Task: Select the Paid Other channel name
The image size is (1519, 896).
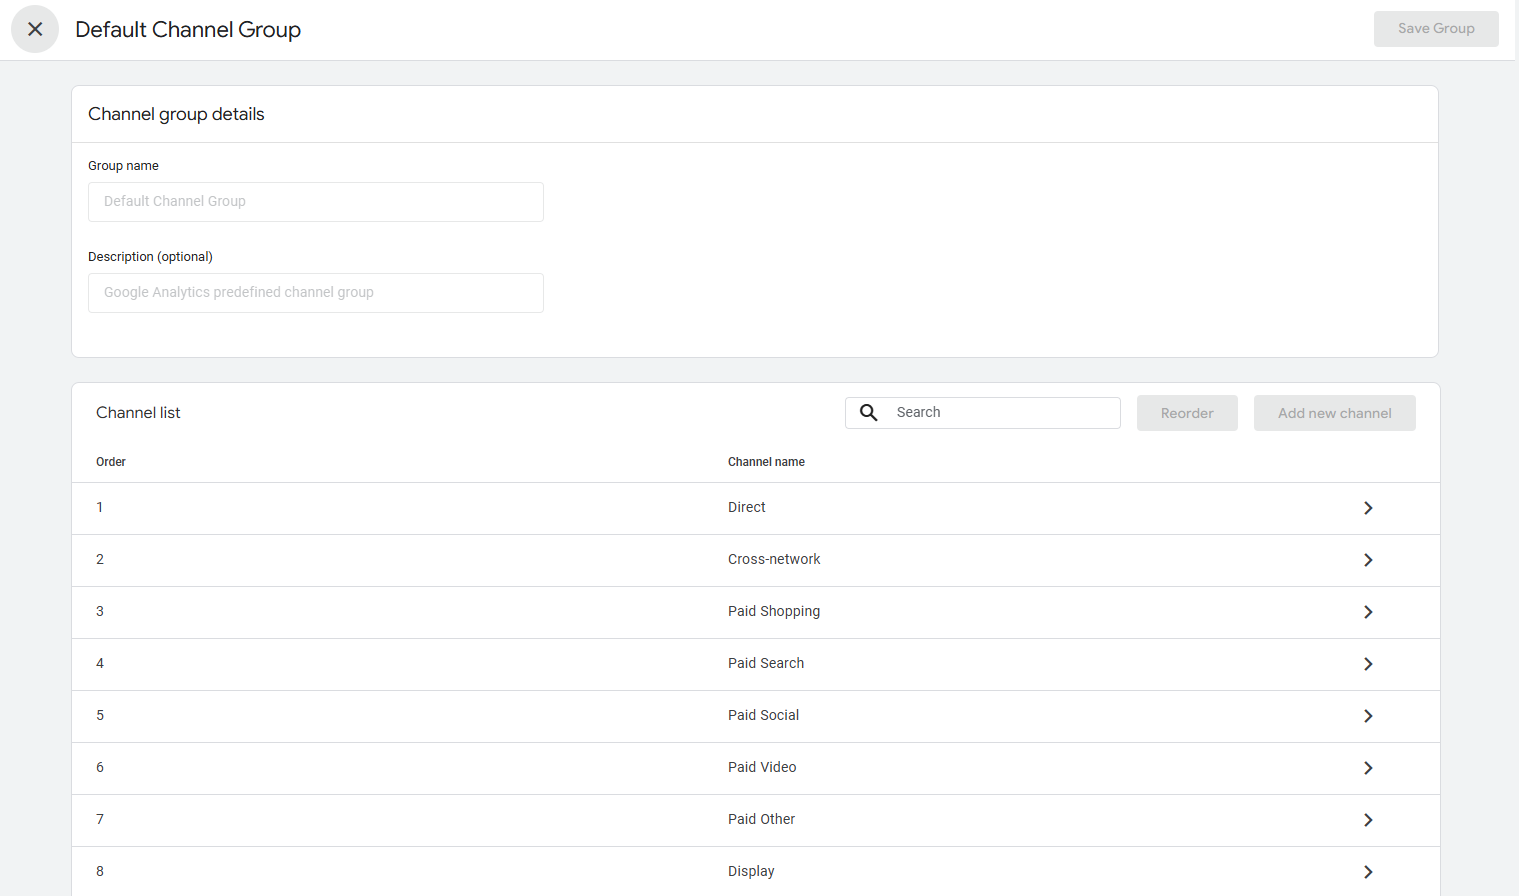Action: (762, 820)
